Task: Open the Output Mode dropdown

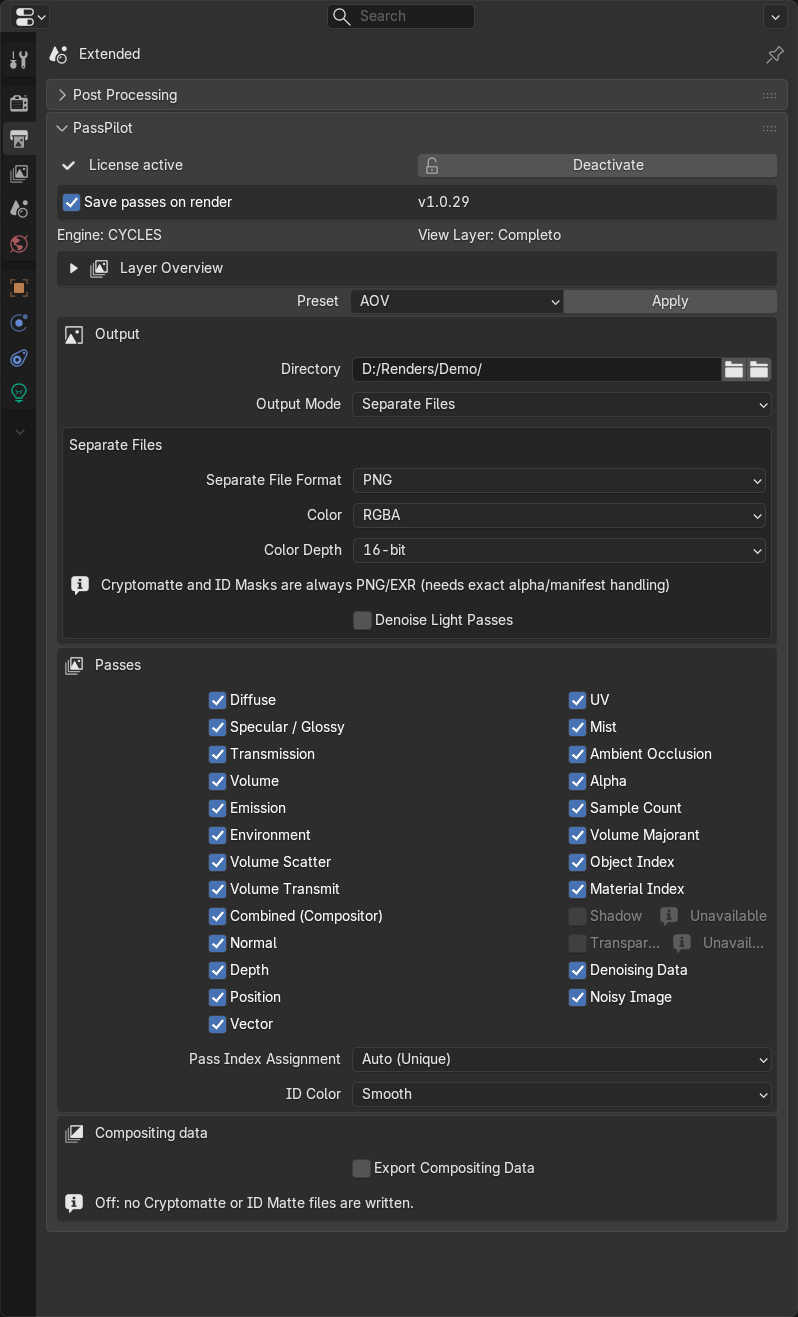Action: 561,404
